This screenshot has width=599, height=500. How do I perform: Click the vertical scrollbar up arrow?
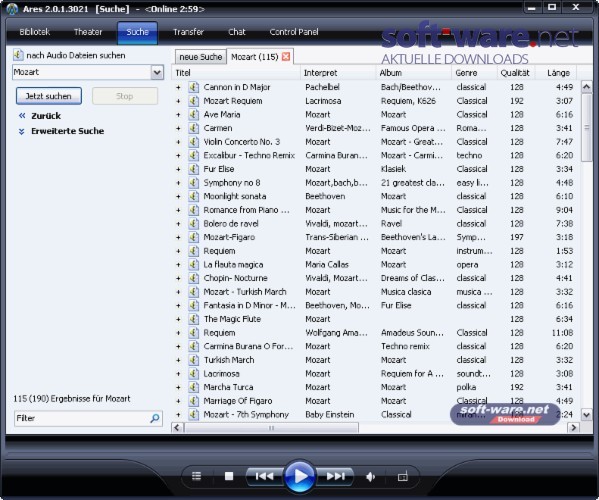click(x=586, y=87)
